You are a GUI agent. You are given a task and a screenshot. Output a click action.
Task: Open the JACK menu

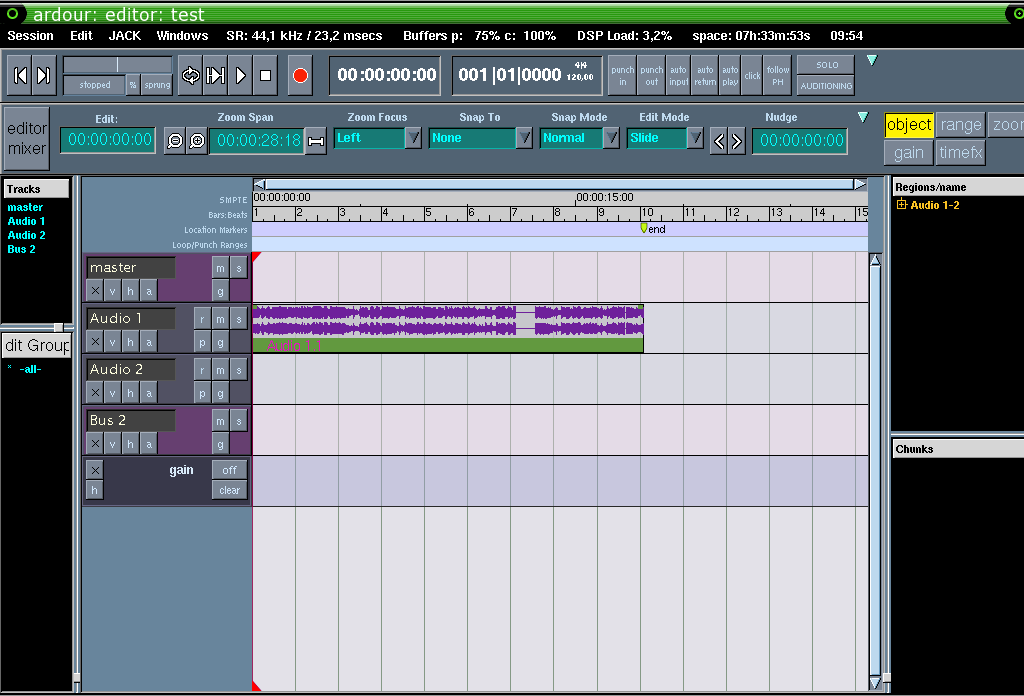tap(125, 36)
